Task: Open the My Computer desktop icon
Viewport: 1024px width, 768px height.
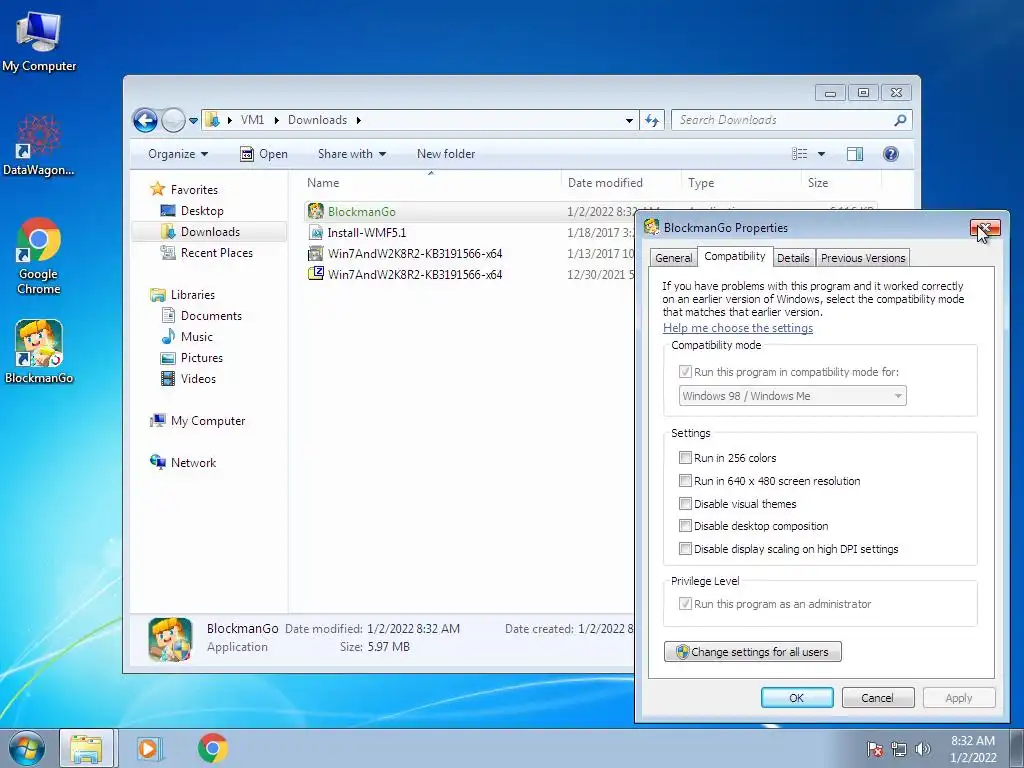Action: click(39, 40)
